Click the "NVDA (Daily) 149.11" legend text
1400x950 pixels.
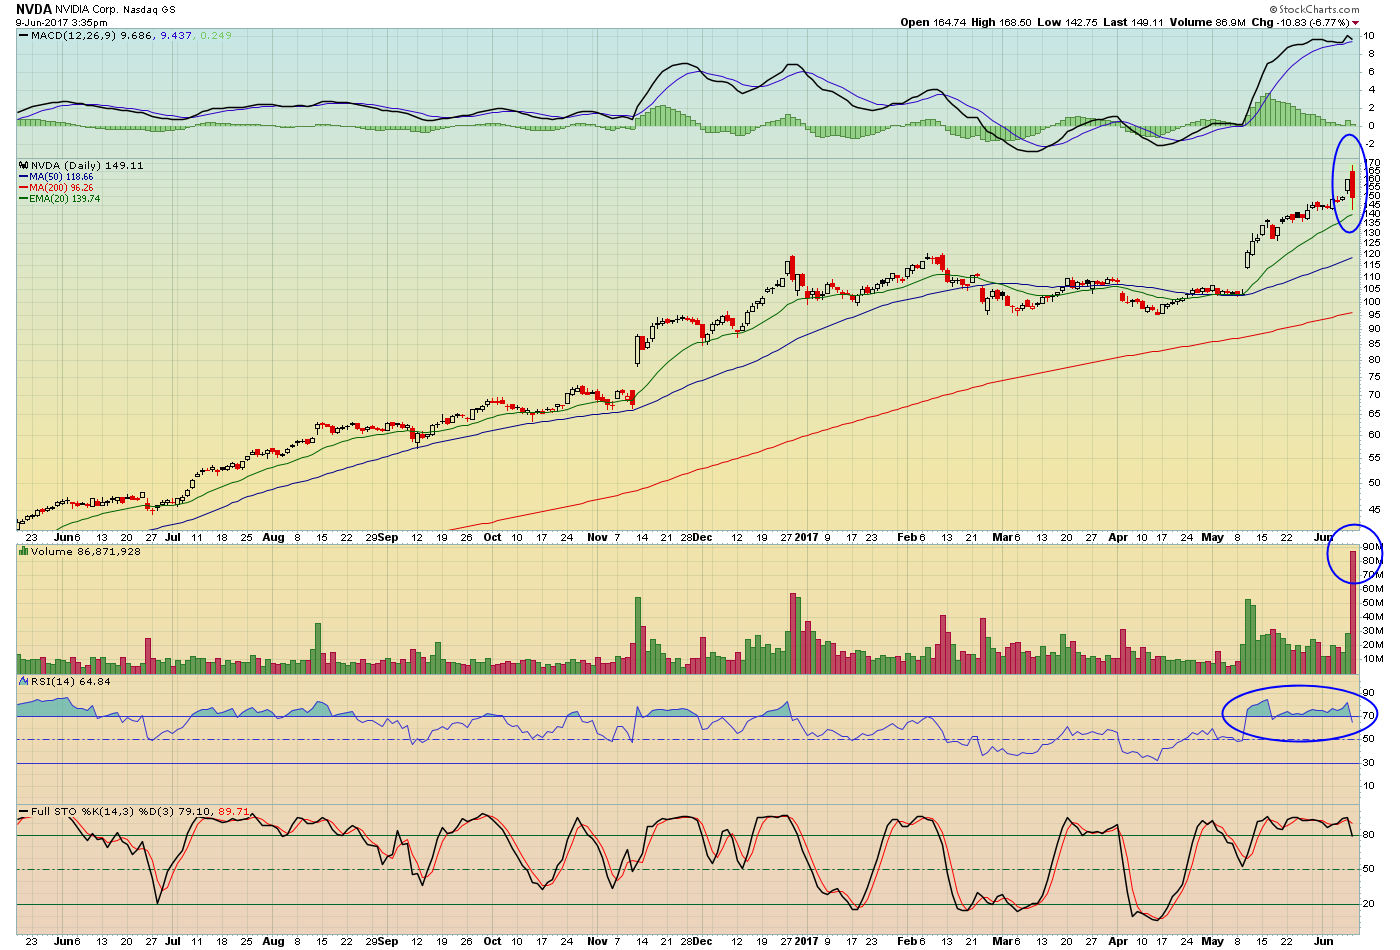pos(87,165)
